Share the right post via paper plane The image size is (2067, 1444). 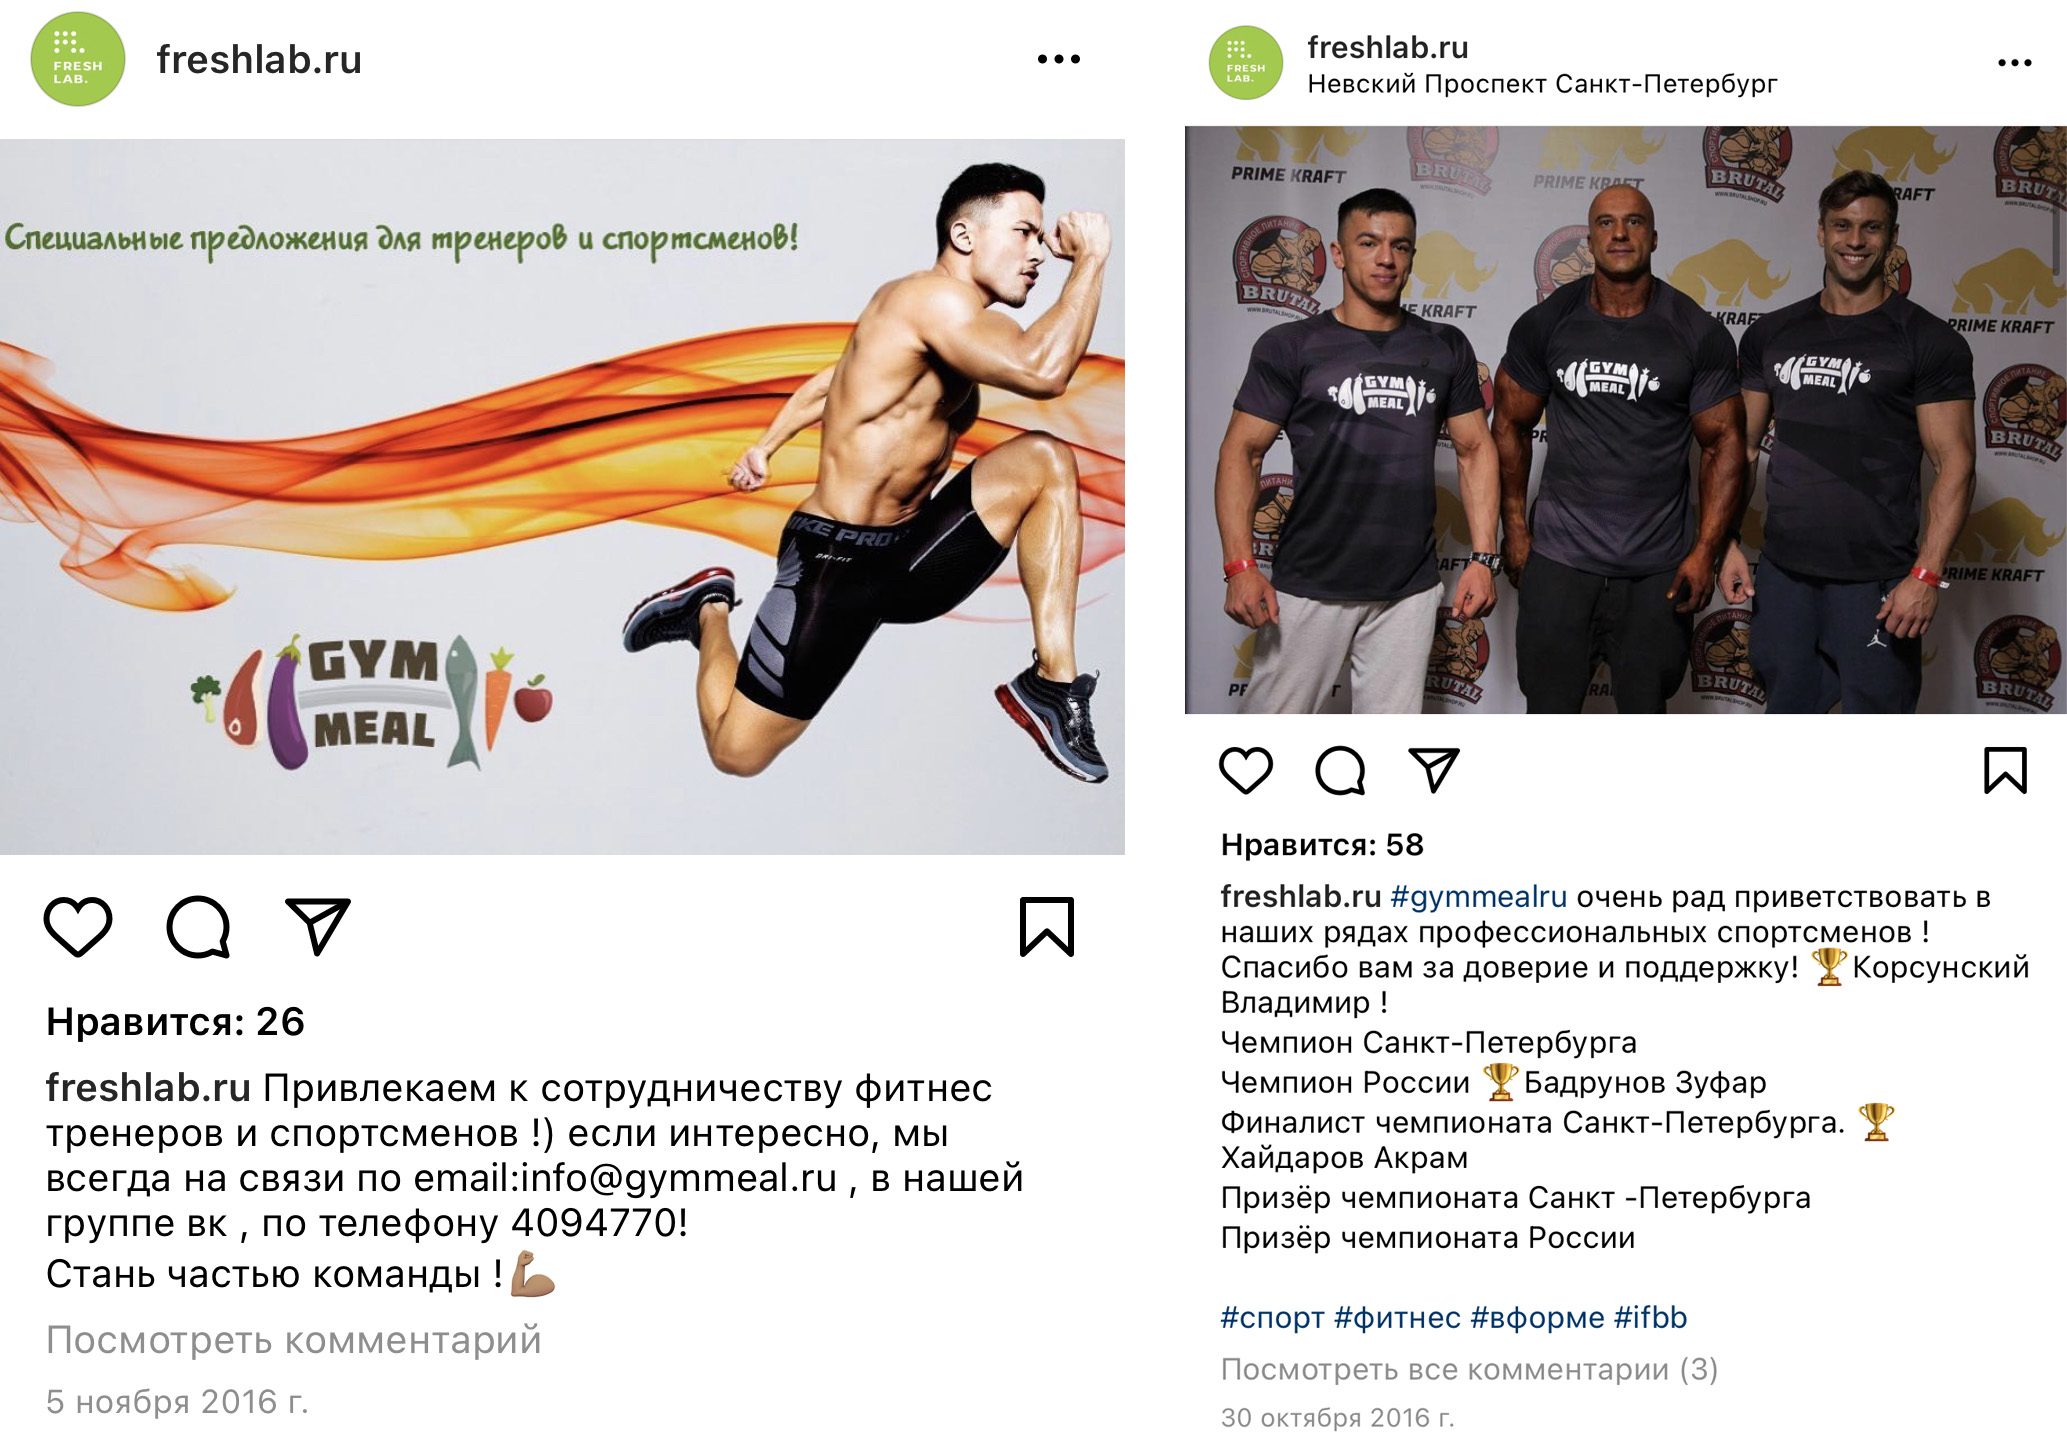(1434, 769)
